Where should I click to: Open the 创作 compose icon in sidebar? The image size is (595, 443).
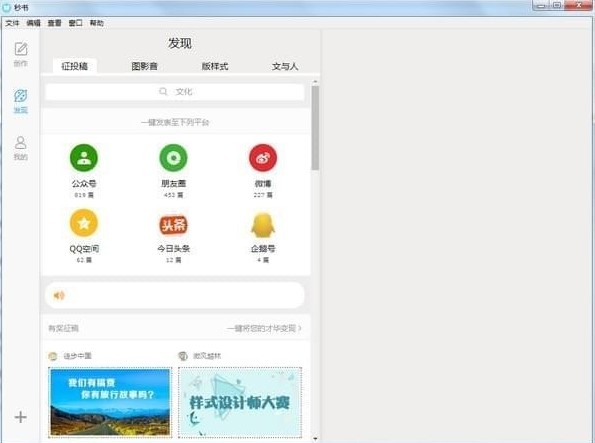click(21, 49)
